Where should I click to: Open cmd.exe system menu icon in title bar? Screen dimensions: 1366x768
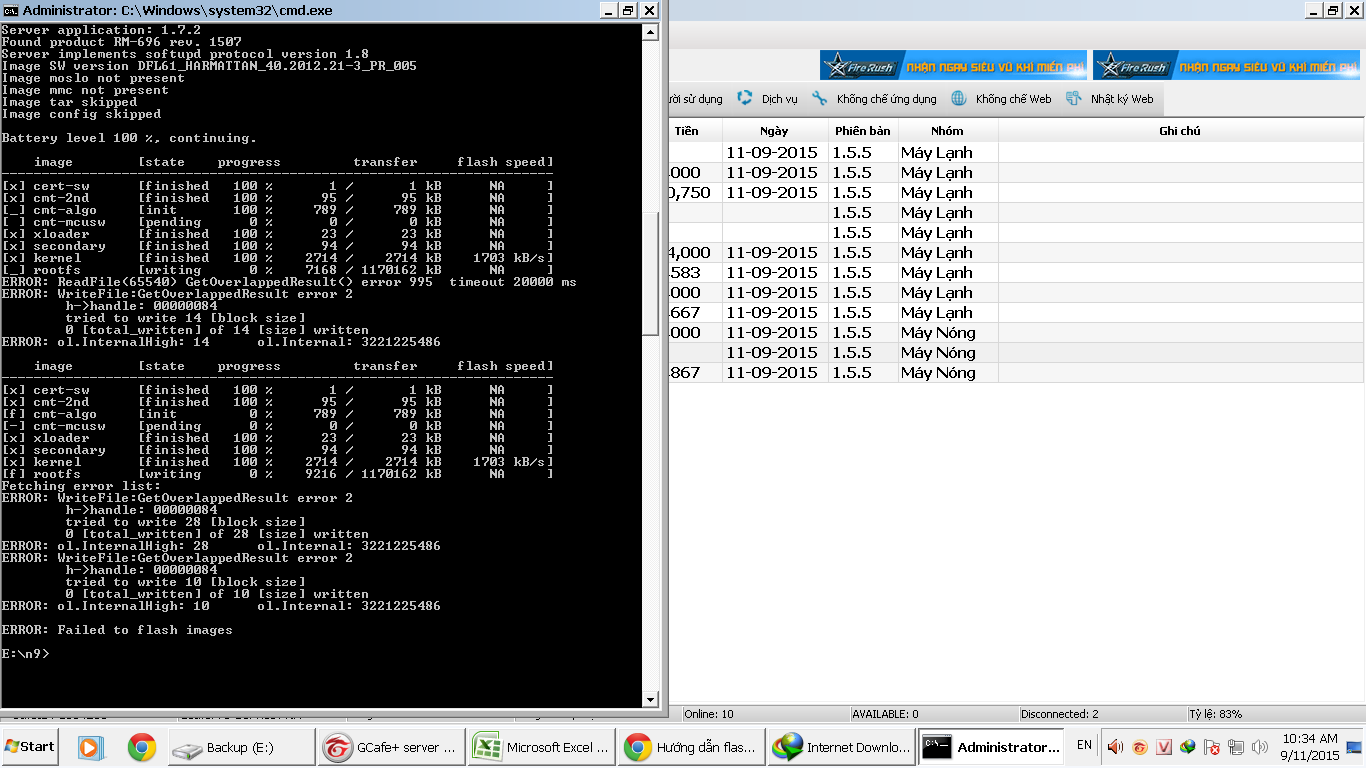(11, 11)
